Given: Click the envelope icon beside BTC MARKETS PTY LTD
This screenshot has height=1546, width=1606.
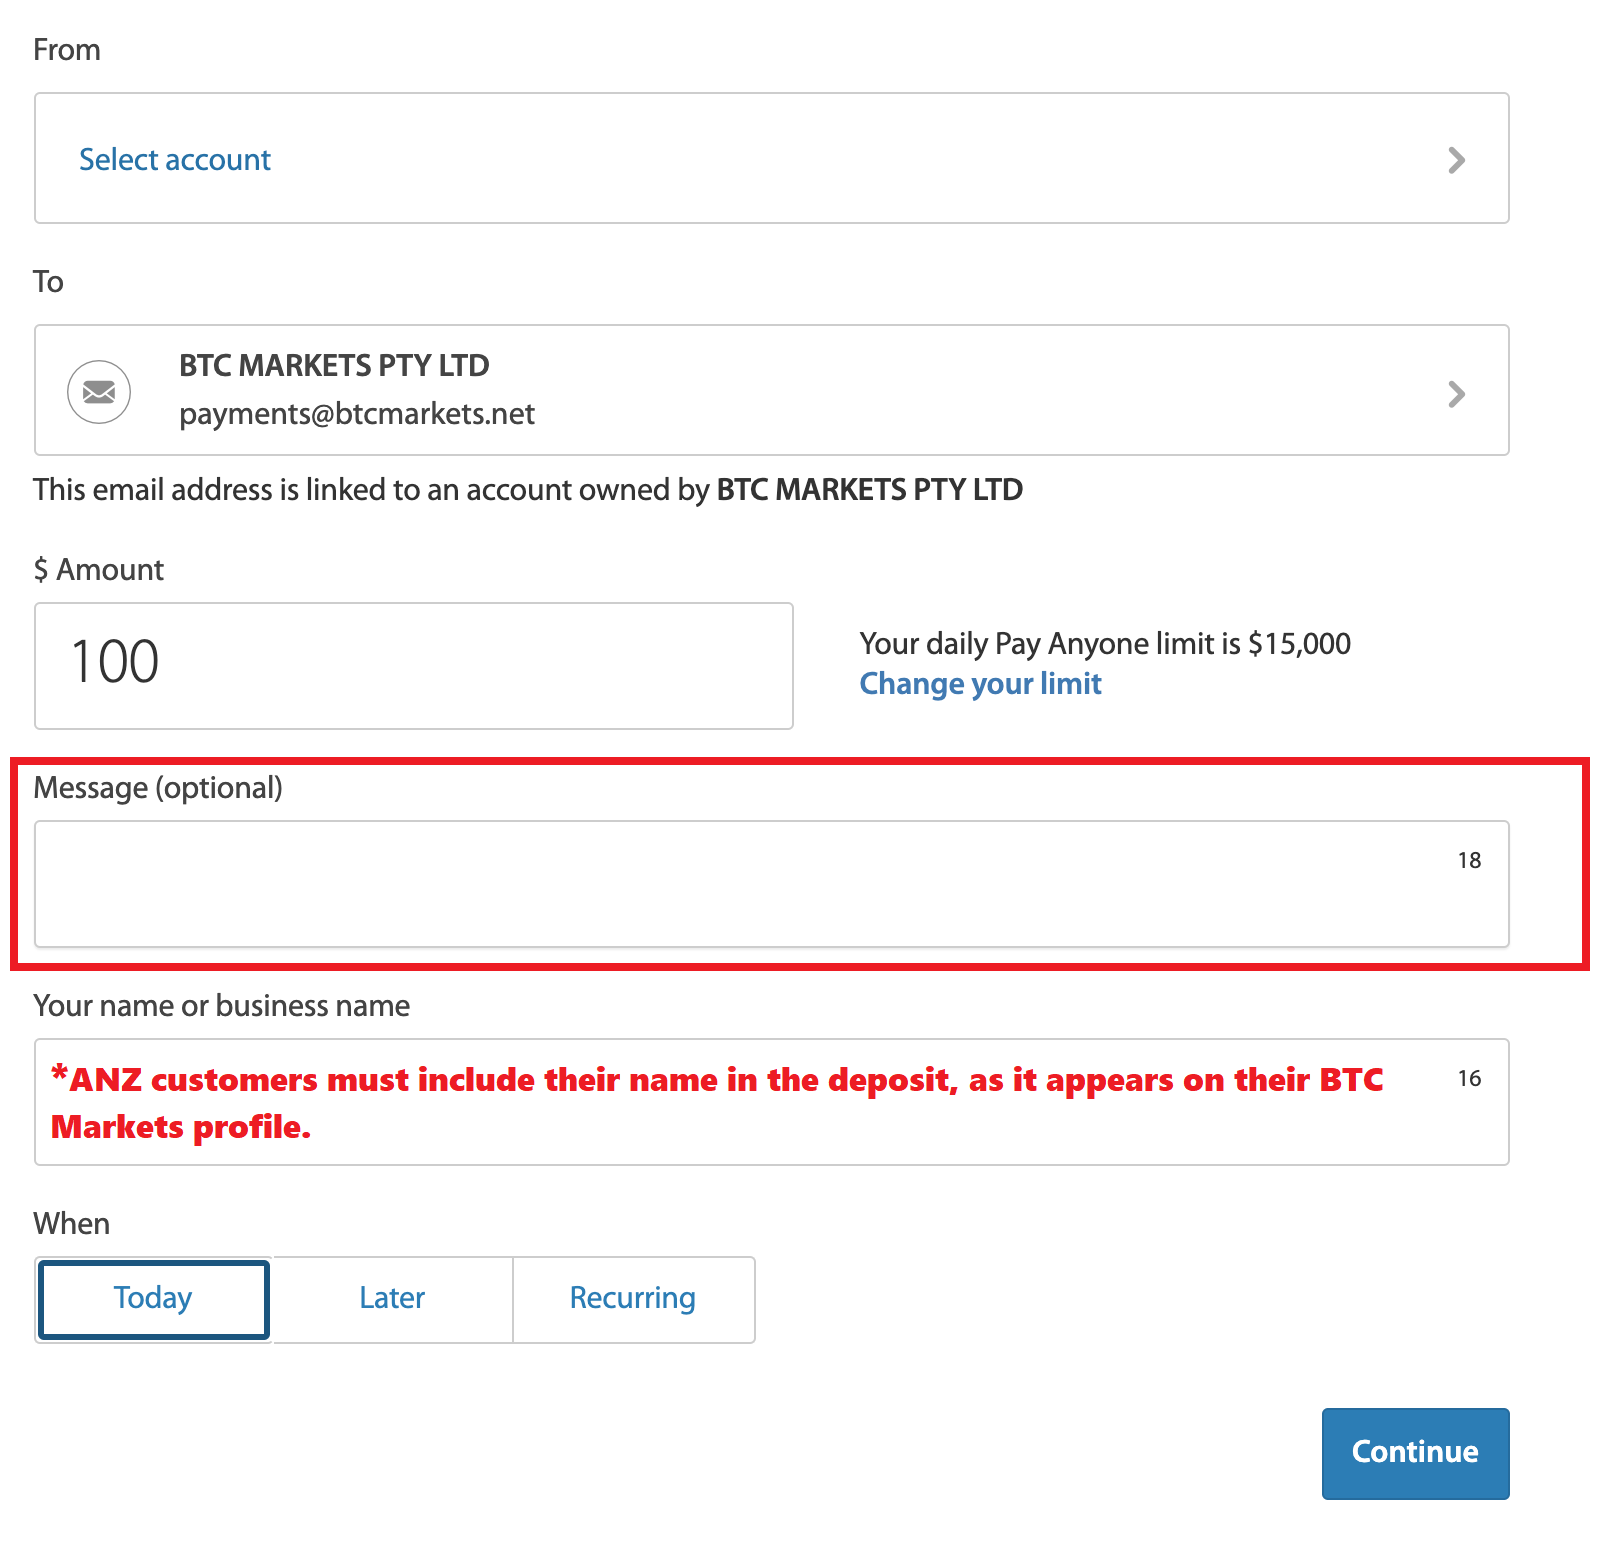Looking at the screenshot, I should point(98,392).
